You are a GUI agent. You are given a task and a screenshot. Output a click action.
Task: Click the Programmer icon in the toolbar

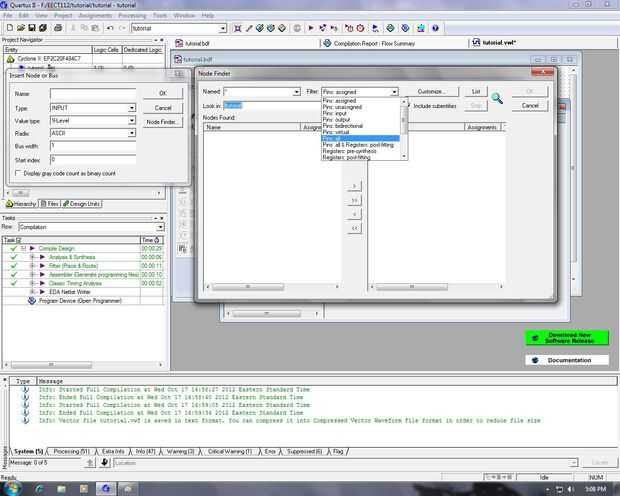click(x=405, y=28)
